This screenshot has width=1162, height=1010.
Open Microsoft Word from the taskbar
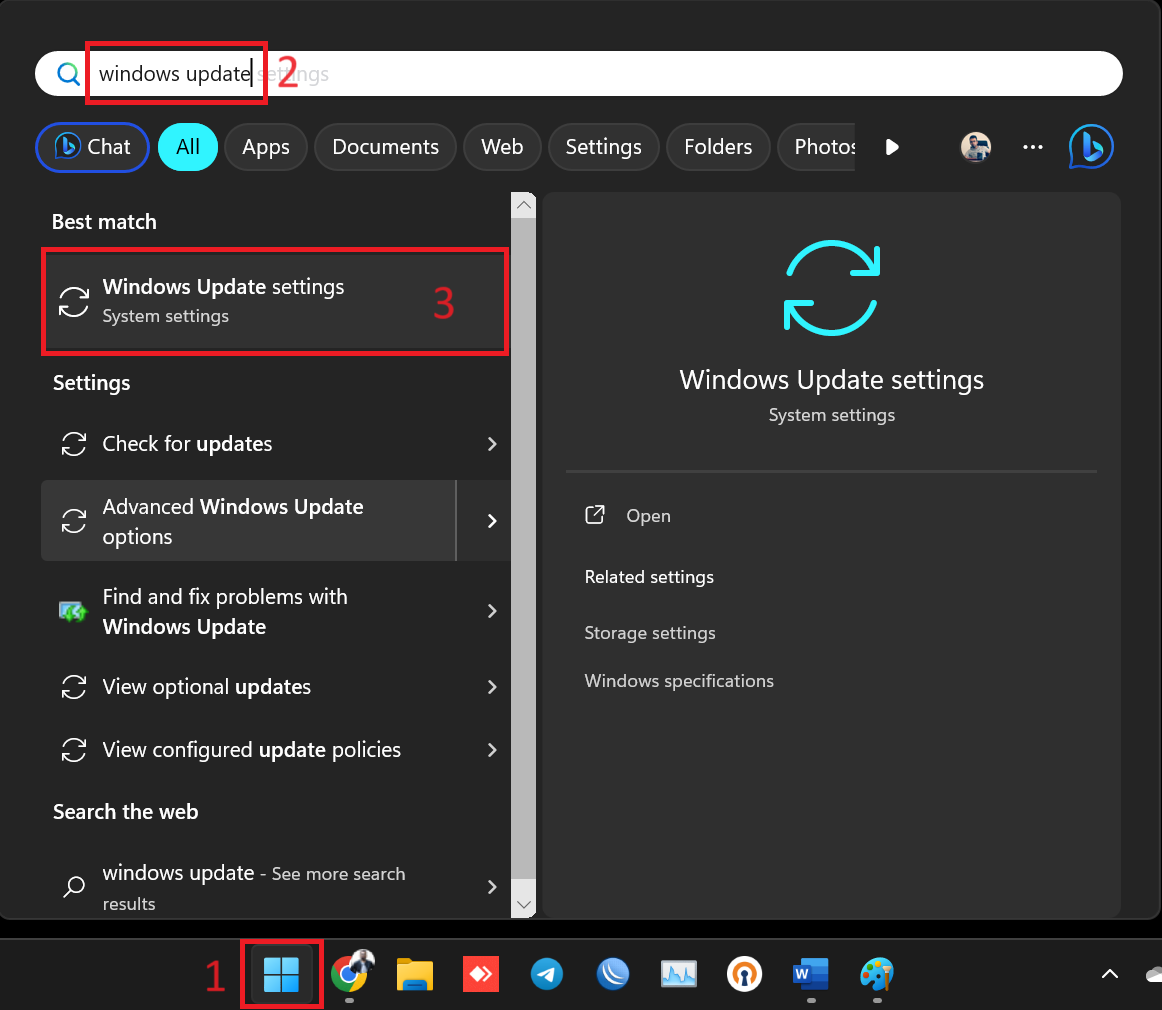811,974
